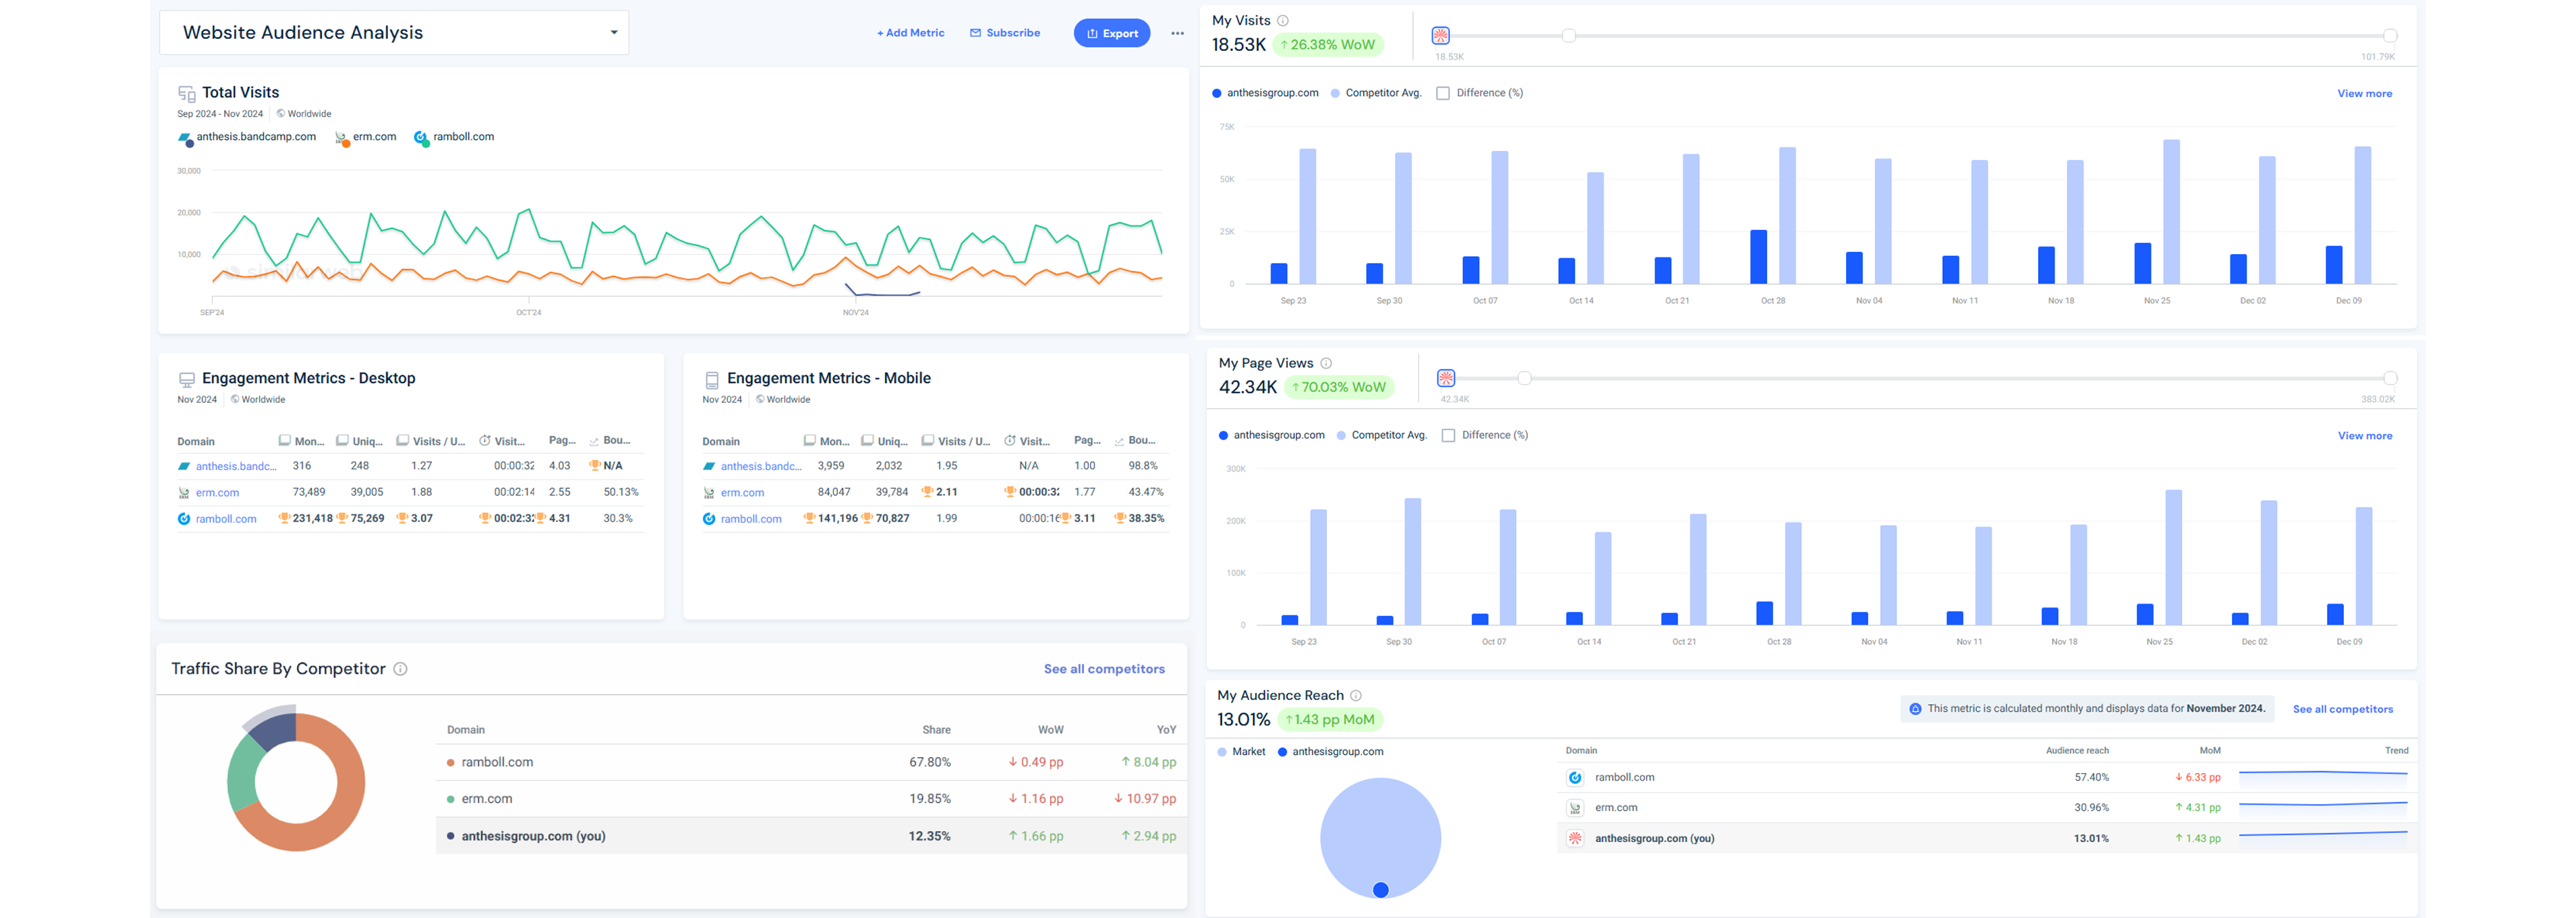Expand the Website Audience Analysis dropdown

(x=613, y=32)
